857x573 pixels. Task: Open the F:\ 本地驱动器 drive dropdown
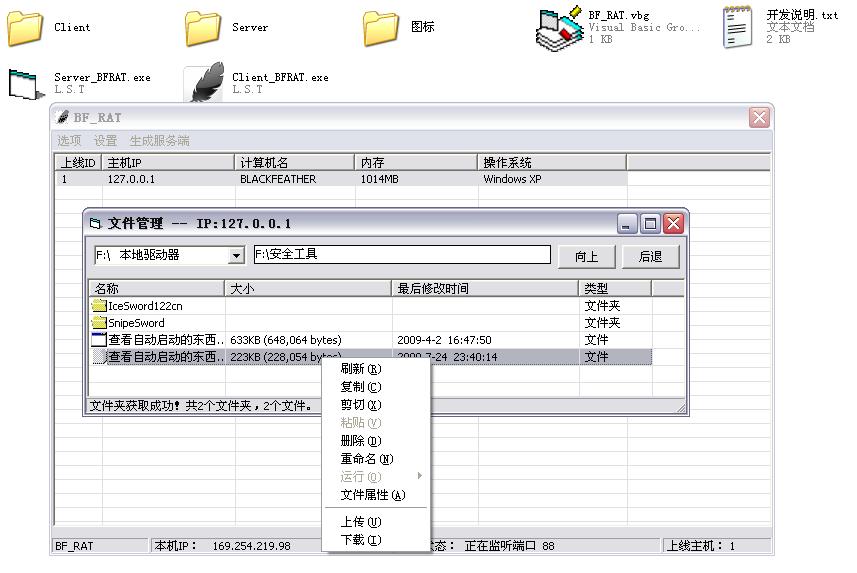click(x=236, y=255)
